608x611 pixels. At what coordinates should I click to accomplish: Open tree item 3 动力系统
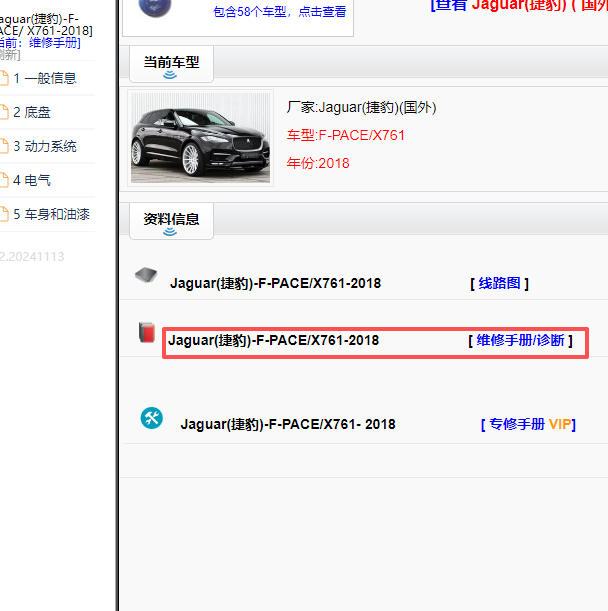pos(45,146)
